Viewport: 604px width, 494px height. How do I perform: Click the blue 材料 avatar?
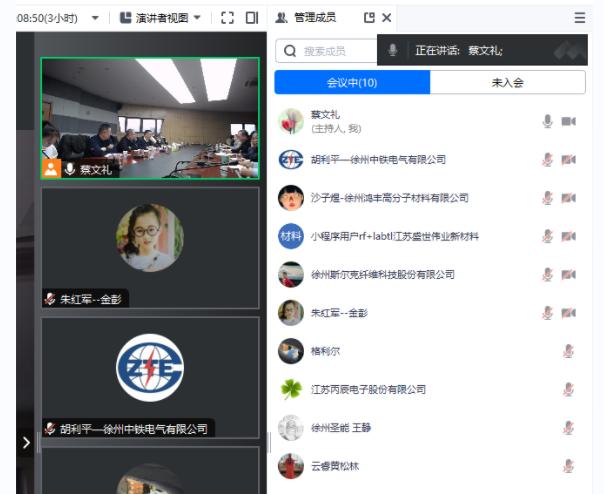point(291,236)
